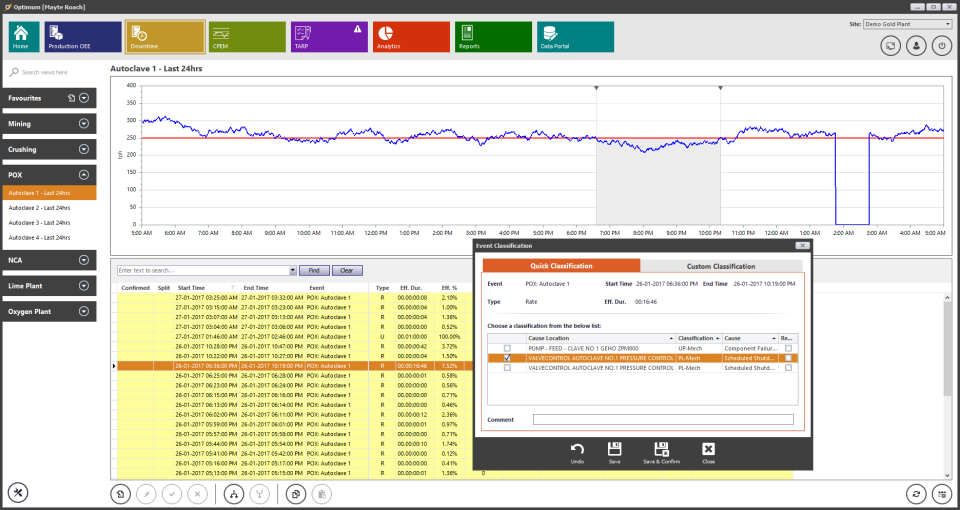Open the Data Portal tile
The width and height of the screenshot is (960, 510).
tap(576, 37)
